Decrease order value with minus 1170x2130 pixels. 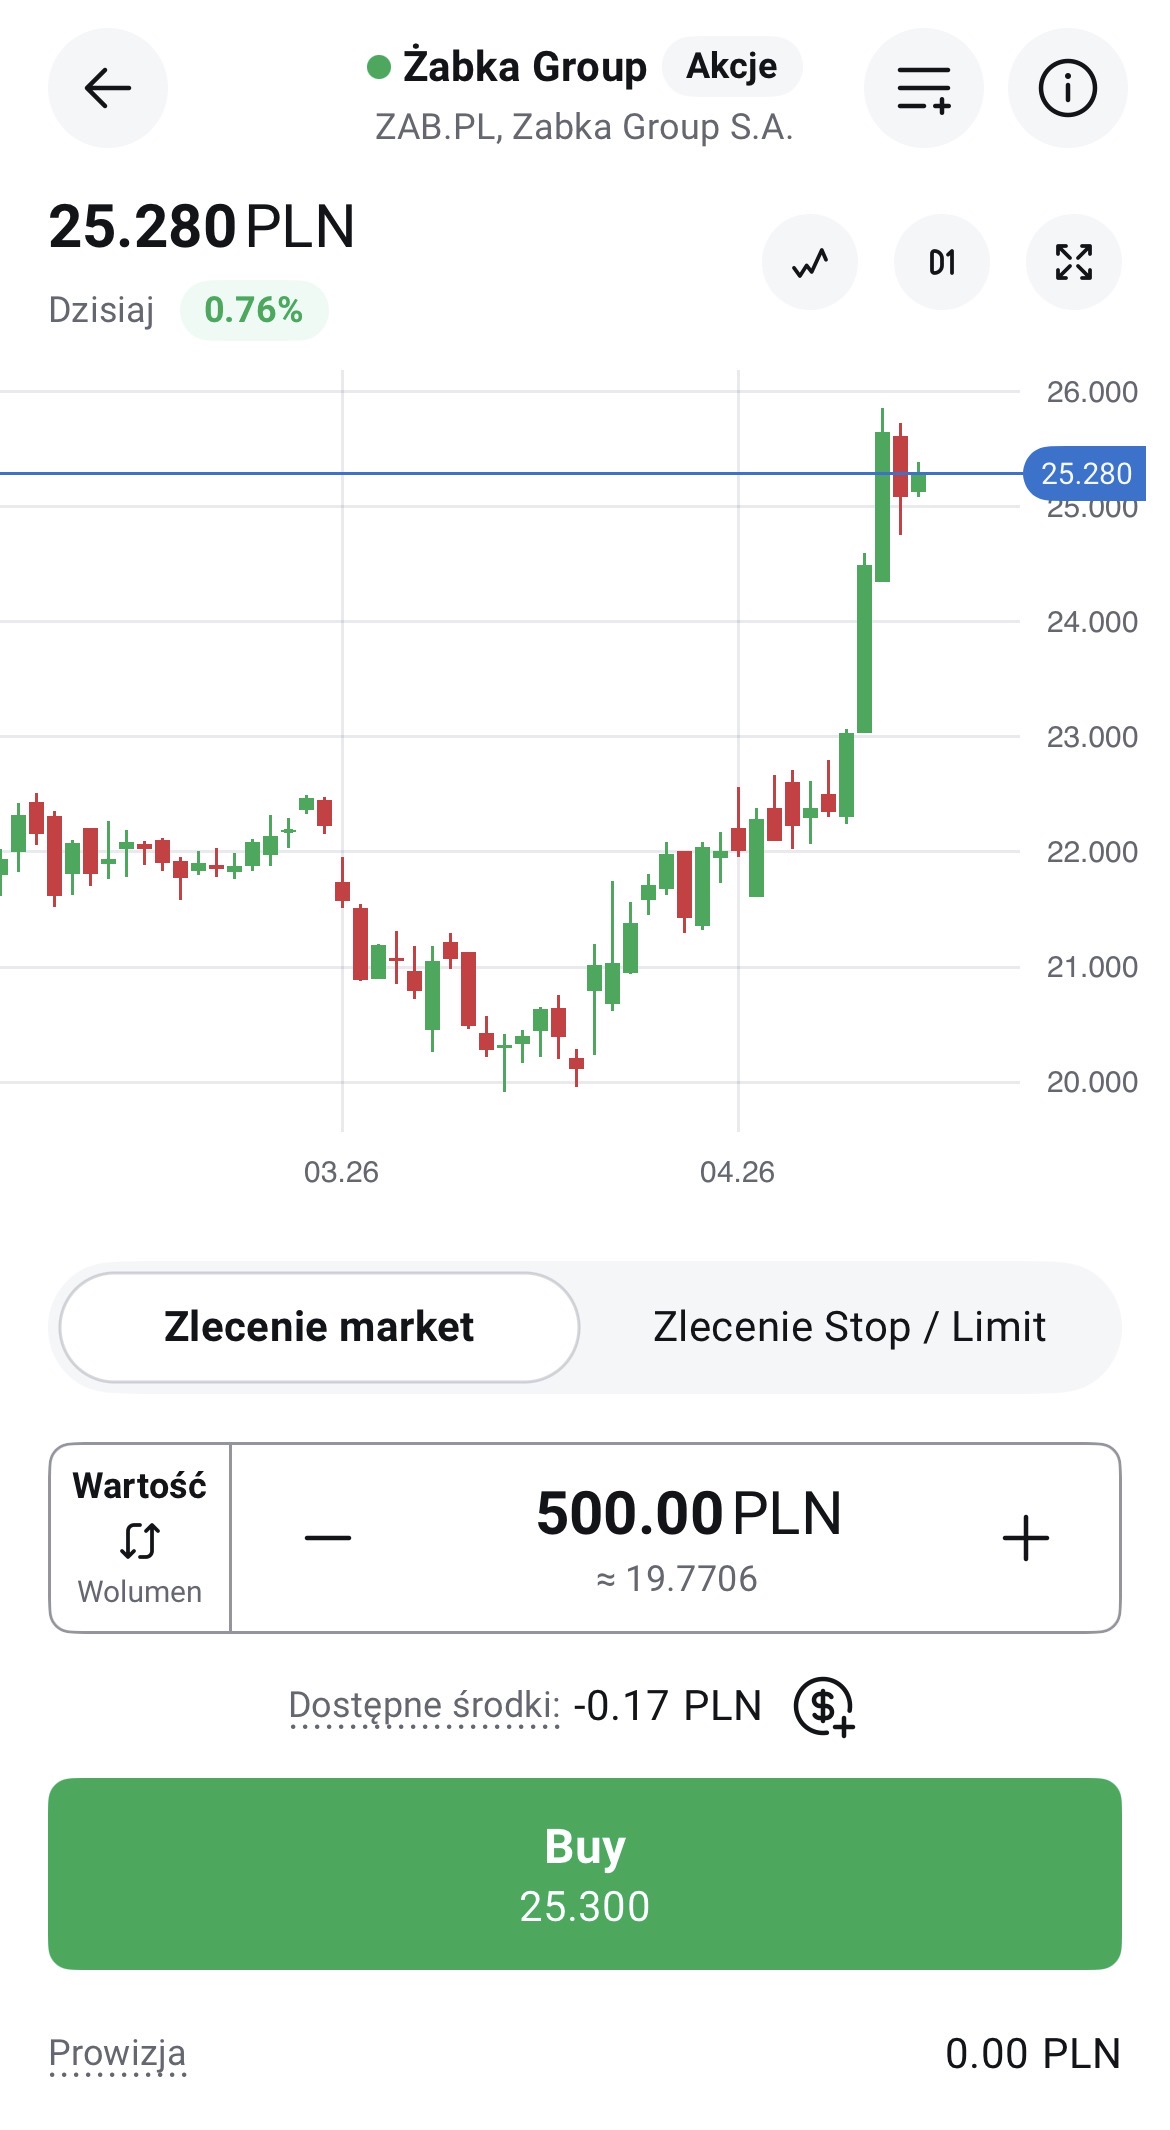(x=328, y=1538)
